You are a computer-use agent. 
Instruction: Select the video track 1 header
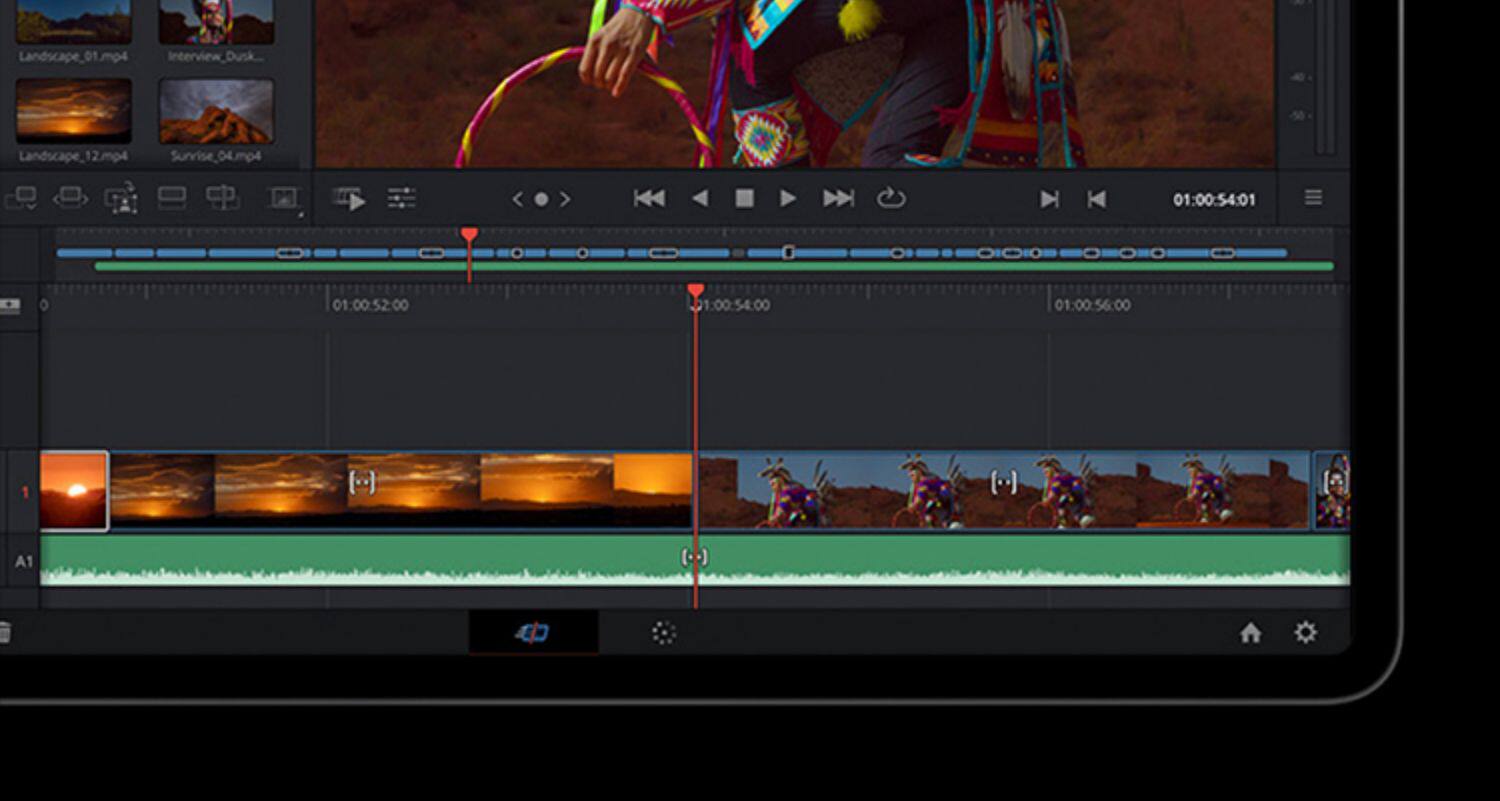pyautogui.click(x=24, y=492)
